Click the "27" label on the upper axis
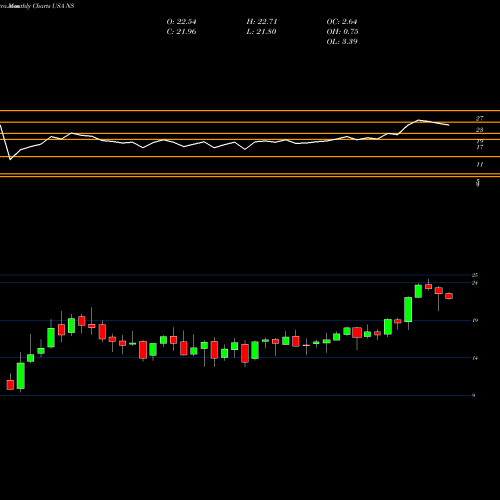Viewport: 500px width, 500px height. tap(479, 119)
